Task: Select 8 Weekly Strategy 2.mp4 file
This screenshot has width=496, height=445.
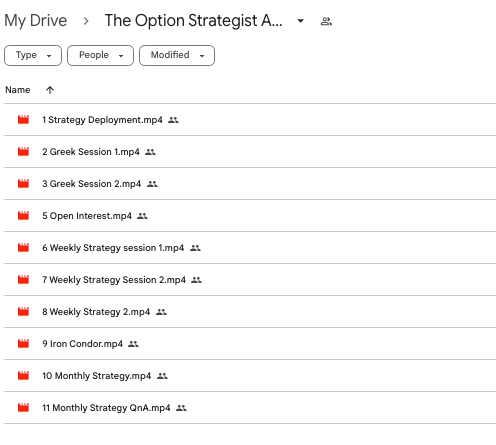Action: pyautogui.click(x=250, y=312)
